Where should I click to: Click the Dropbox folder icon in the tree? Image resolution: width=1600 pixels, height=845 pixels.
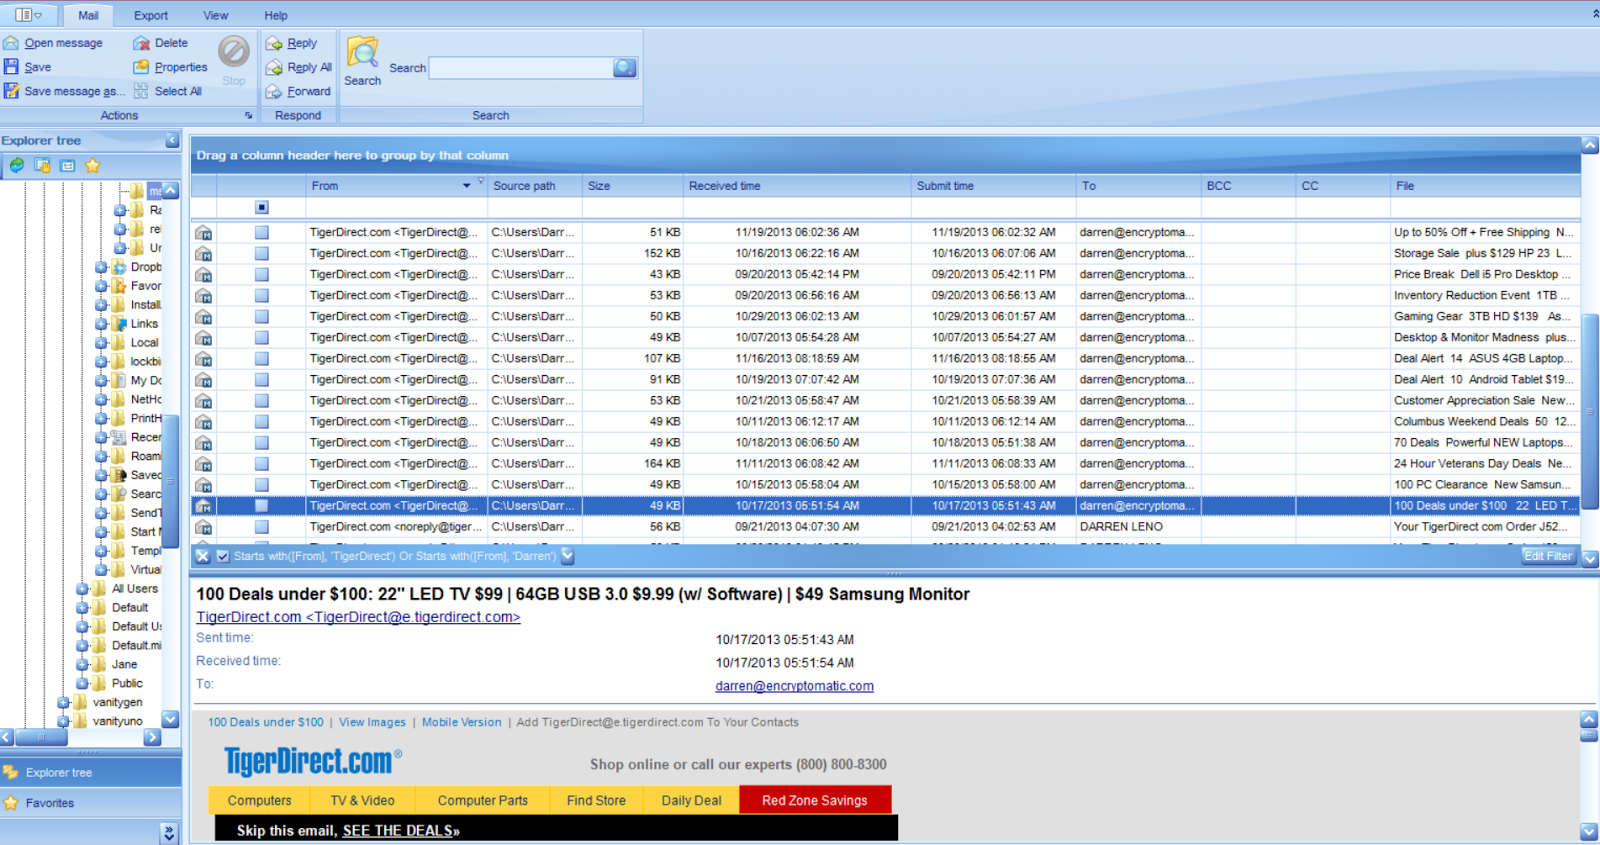[x=120, y=267]
